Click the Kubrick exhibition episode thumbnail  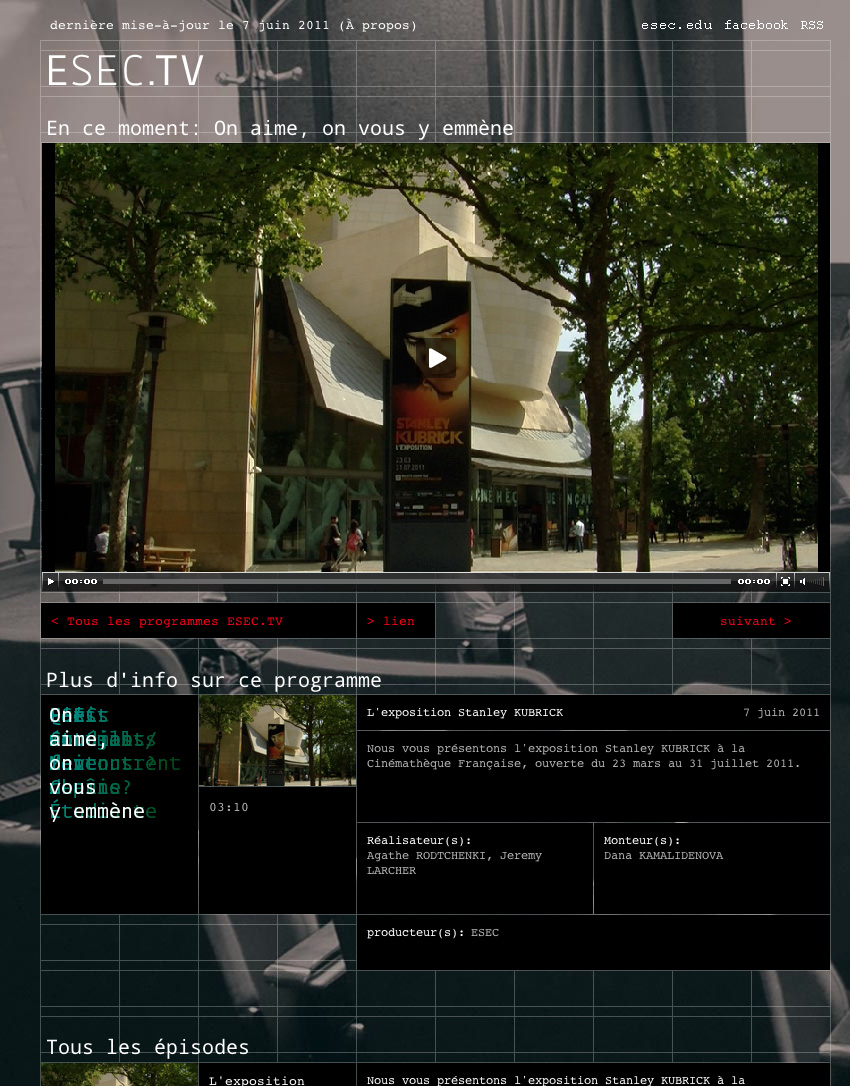pos(277,741)
